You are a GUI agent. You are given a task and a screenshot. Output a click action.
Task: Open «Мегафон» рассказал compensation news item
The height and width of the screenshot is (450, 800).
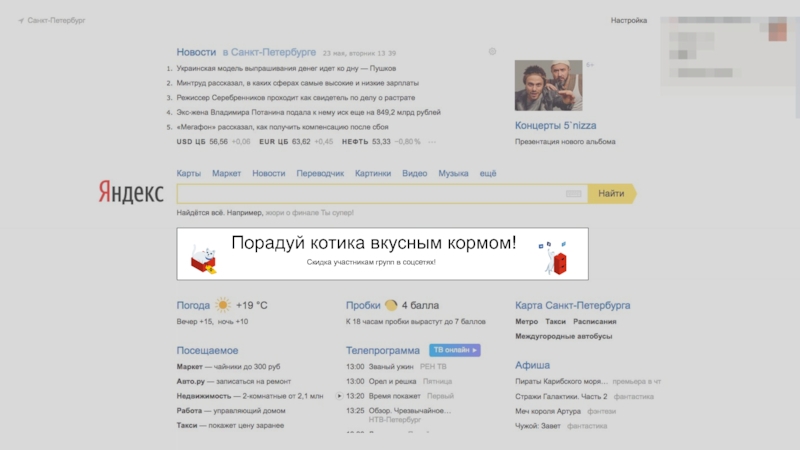[x=283, y=127]
